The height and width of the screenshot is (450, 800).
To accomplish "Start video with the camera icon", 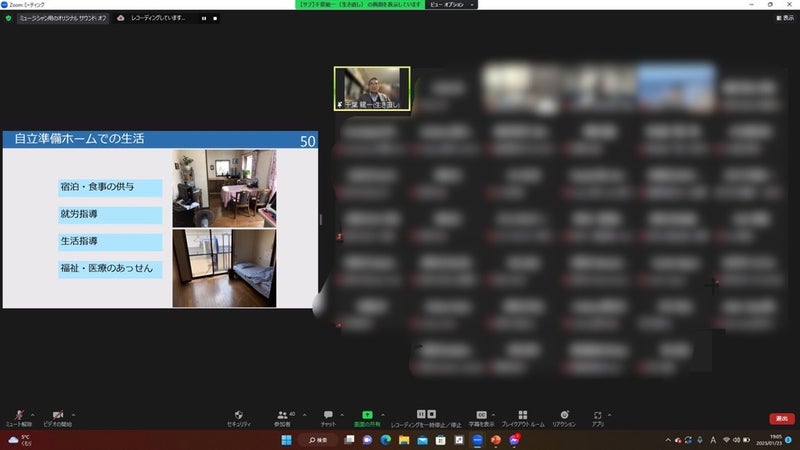I will click(x=58, y=418).
